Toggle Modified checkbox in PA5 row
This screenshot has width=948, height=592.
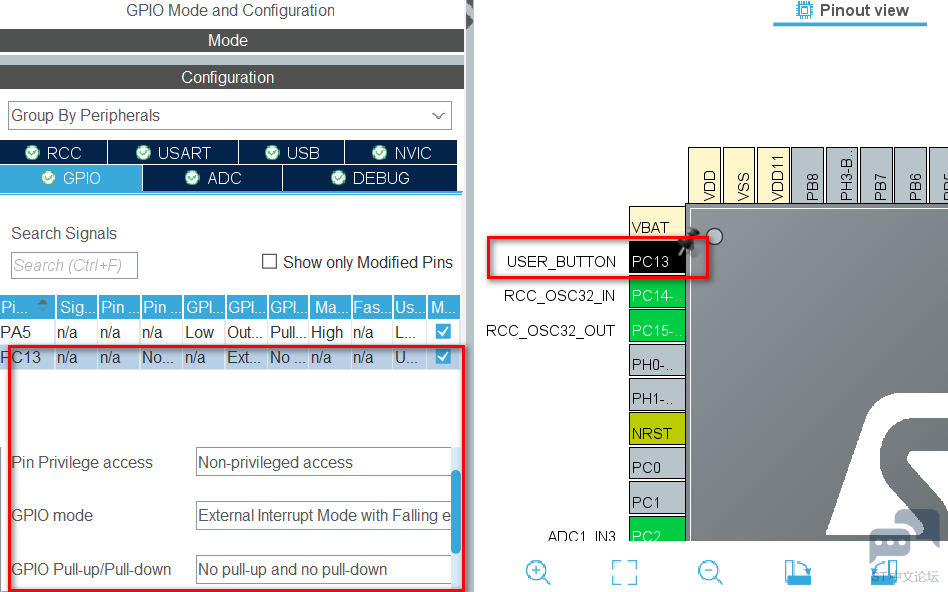(x=443, y=331)
